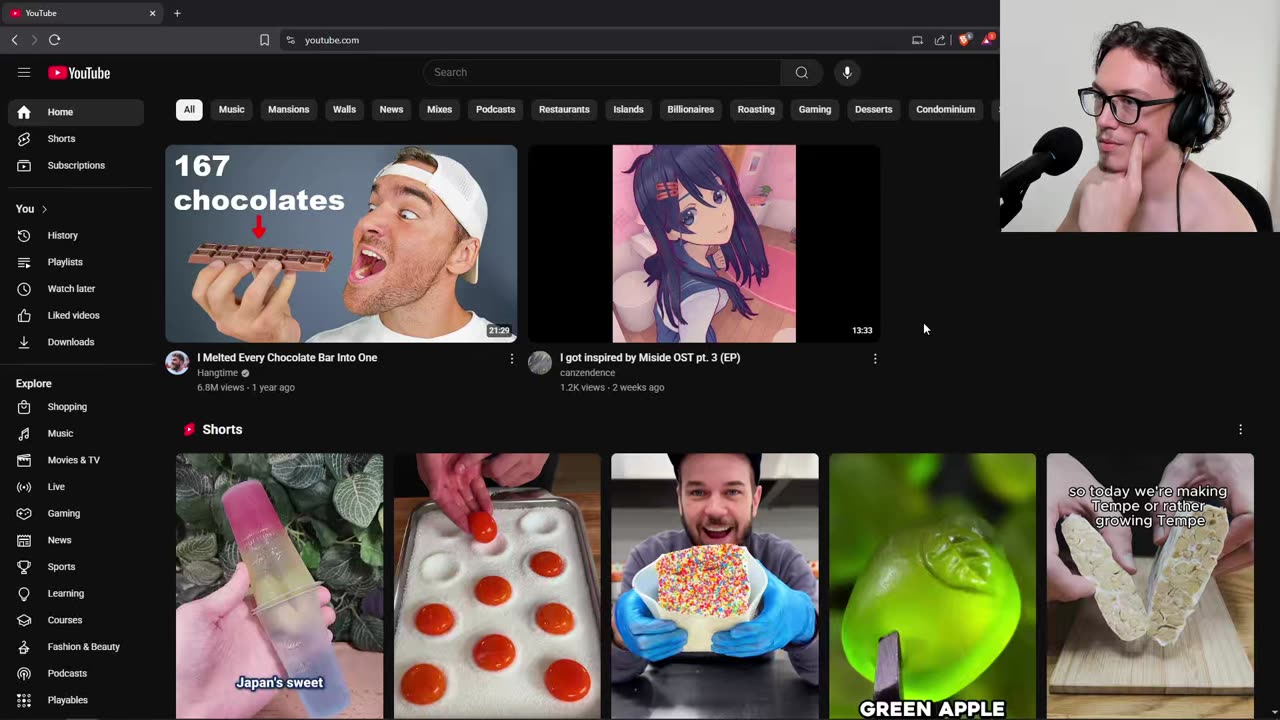Select the Mixes filter chip
Screen dimensions: 1280x720
point(439,109)
